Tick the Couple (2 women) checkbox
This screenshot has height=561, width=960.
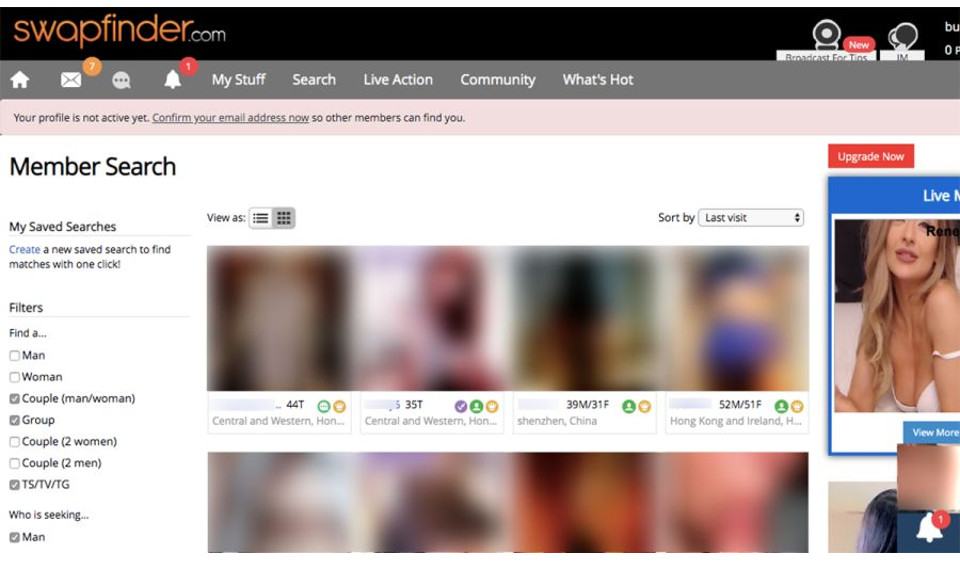point(15,442)
